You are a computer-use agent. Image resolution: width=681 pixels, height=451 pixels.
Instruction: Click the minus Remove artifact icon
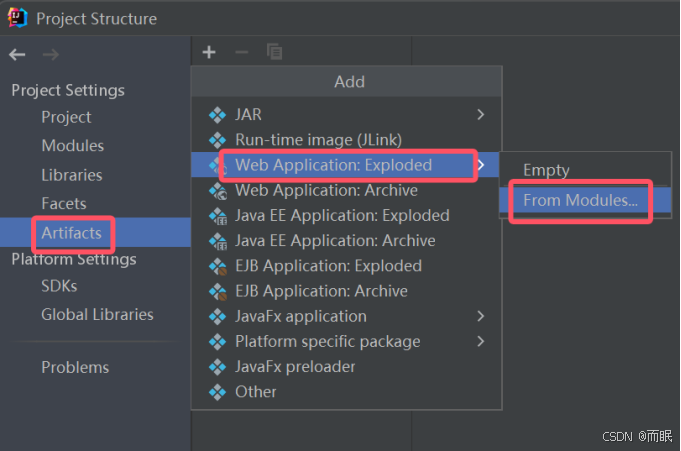tap(241, 53)
